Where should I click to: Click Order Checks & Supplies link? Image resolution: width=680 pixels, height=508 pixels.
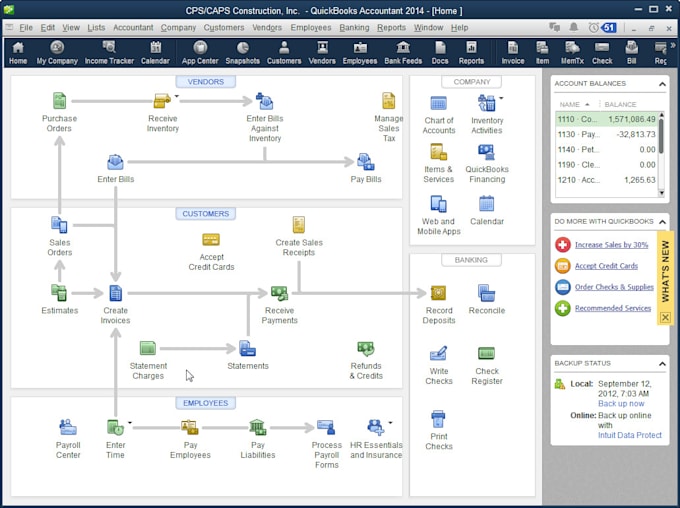tap(614, 287)
